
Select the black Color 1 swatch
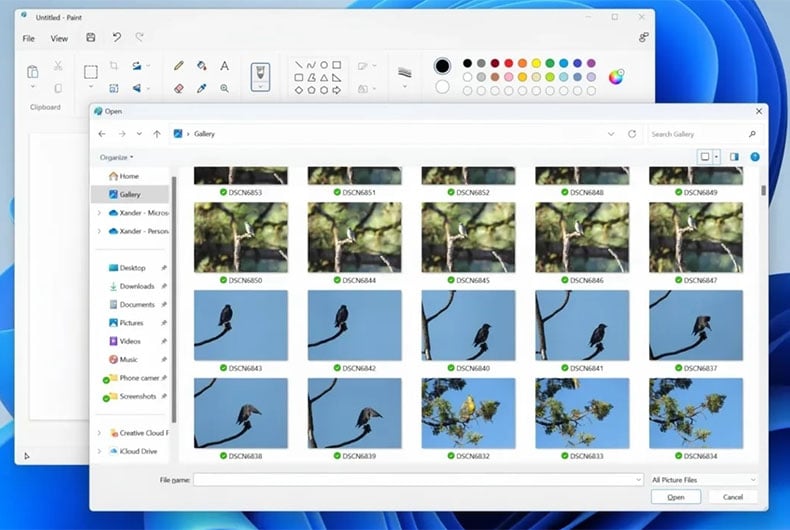(442, 66)
